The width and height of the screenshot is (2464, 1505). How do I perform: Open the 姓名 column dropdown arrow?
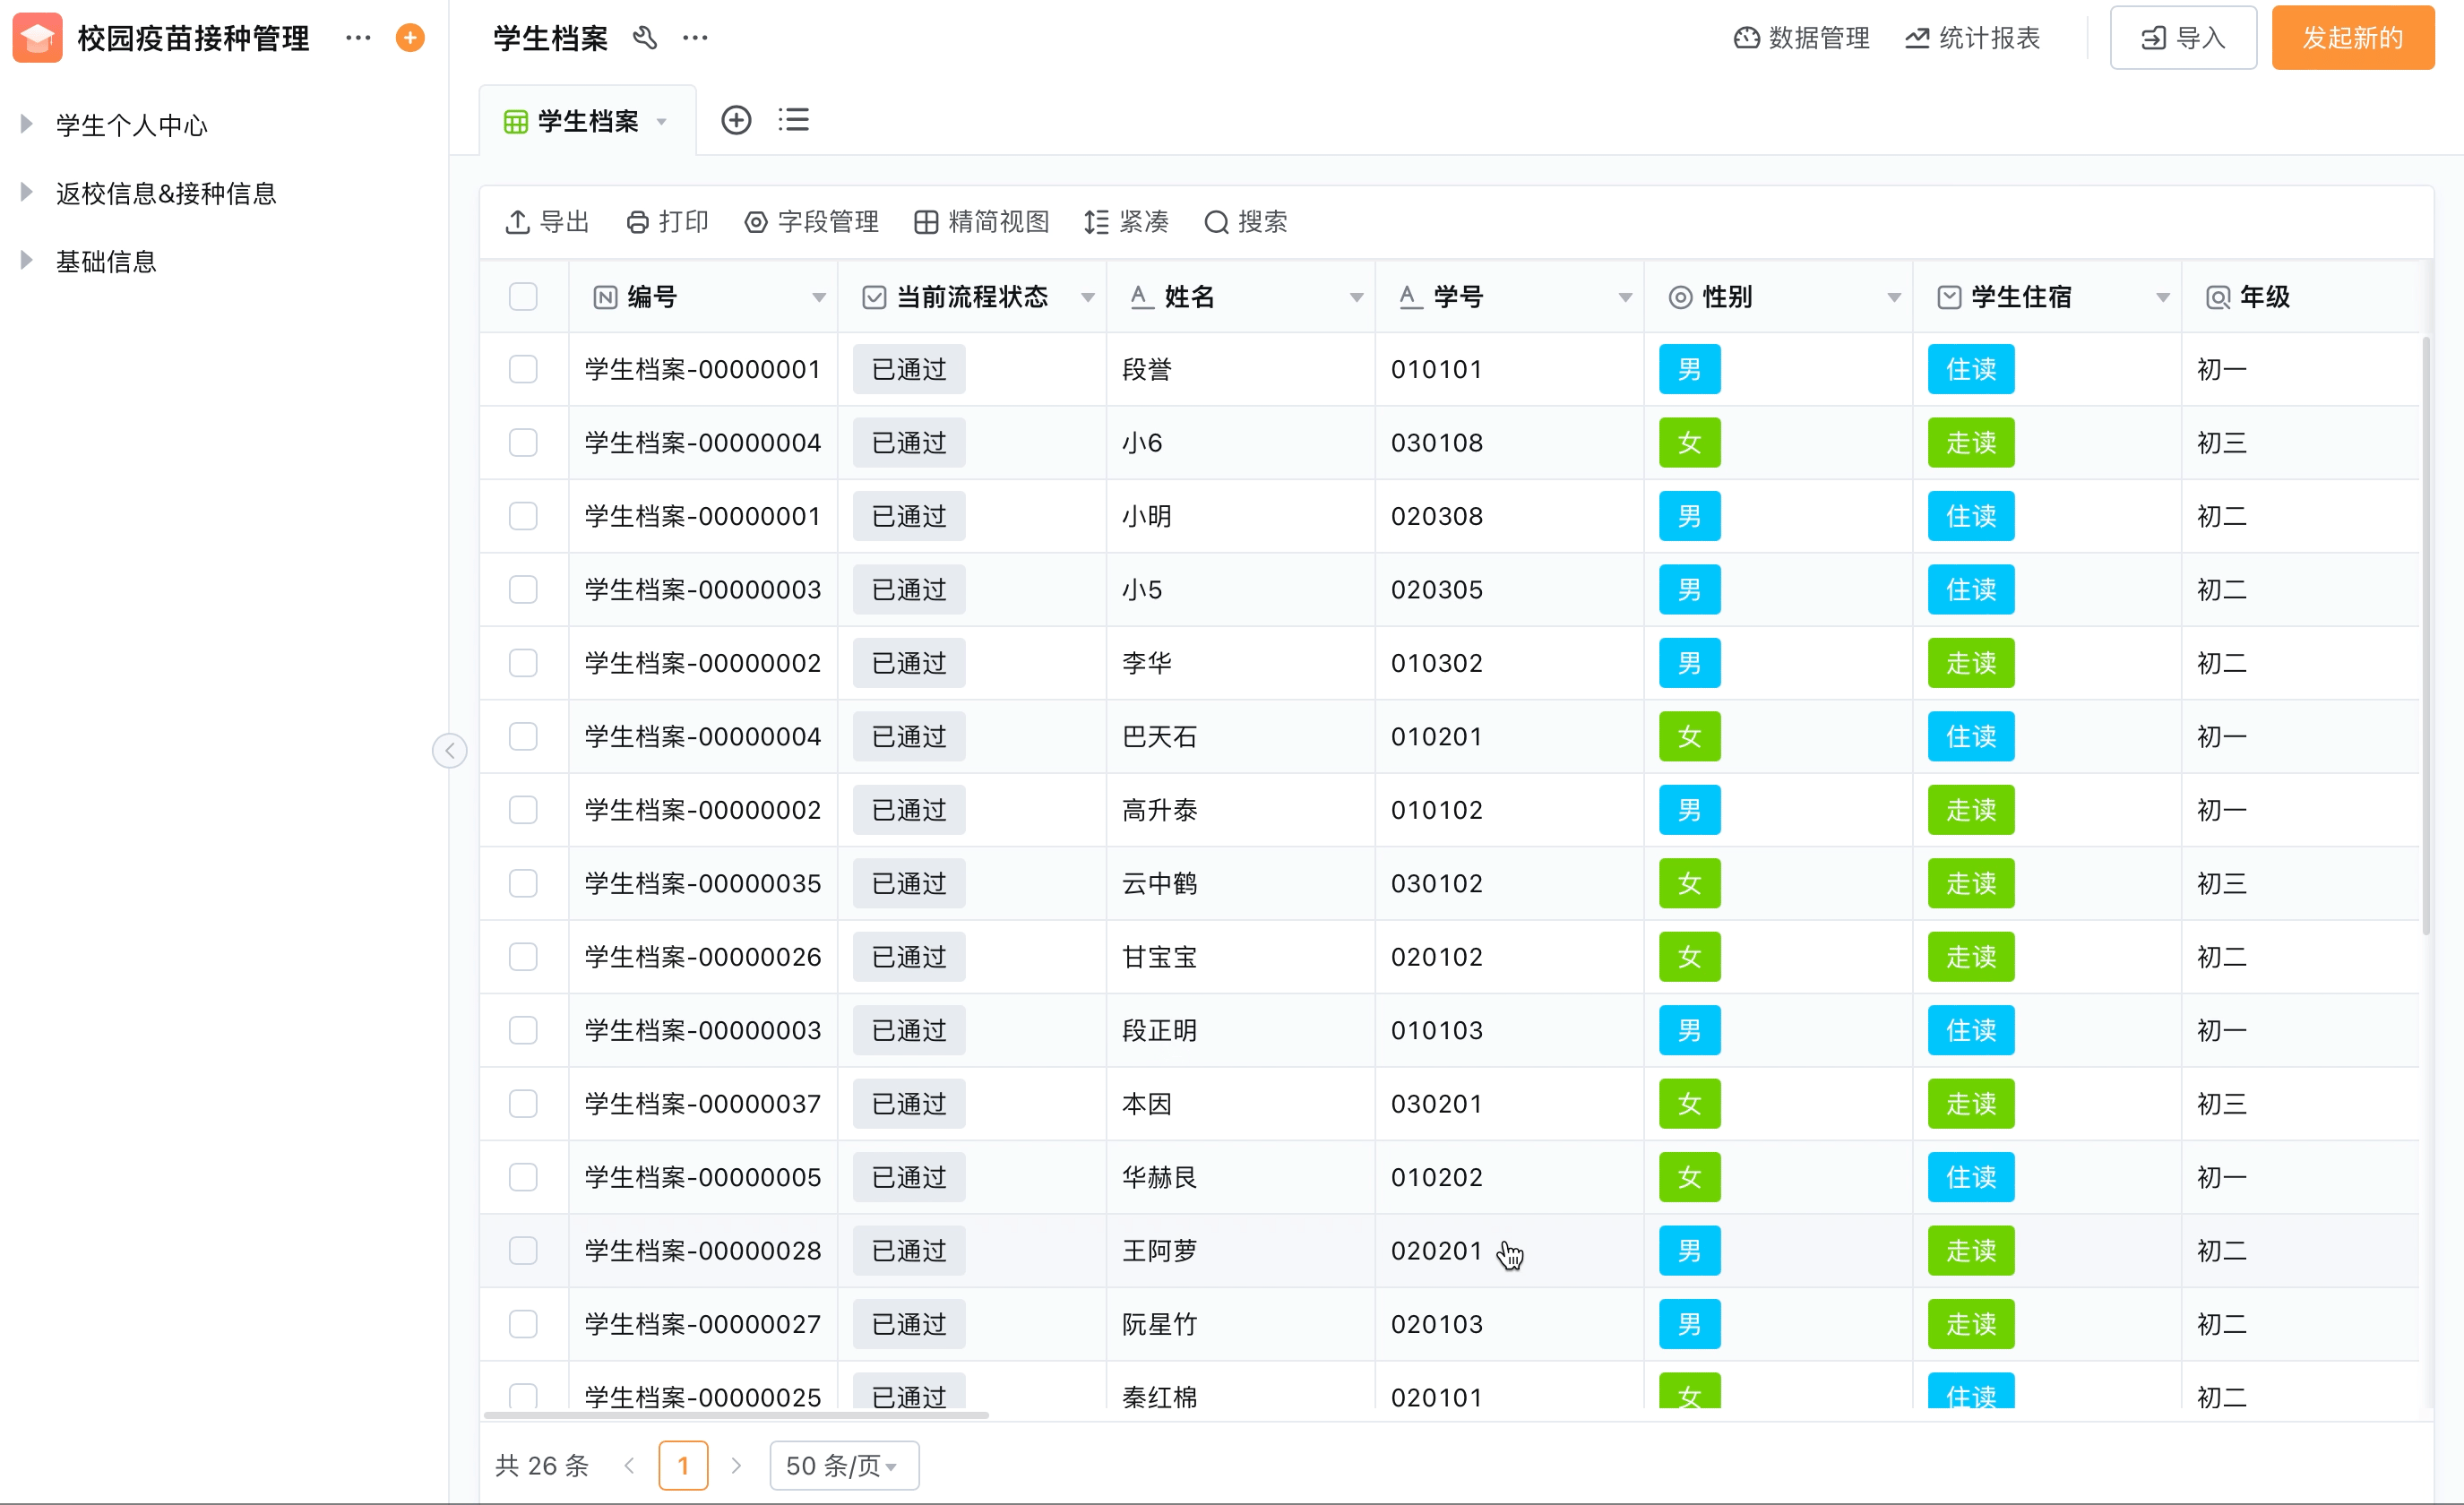tap(1357, 298)
